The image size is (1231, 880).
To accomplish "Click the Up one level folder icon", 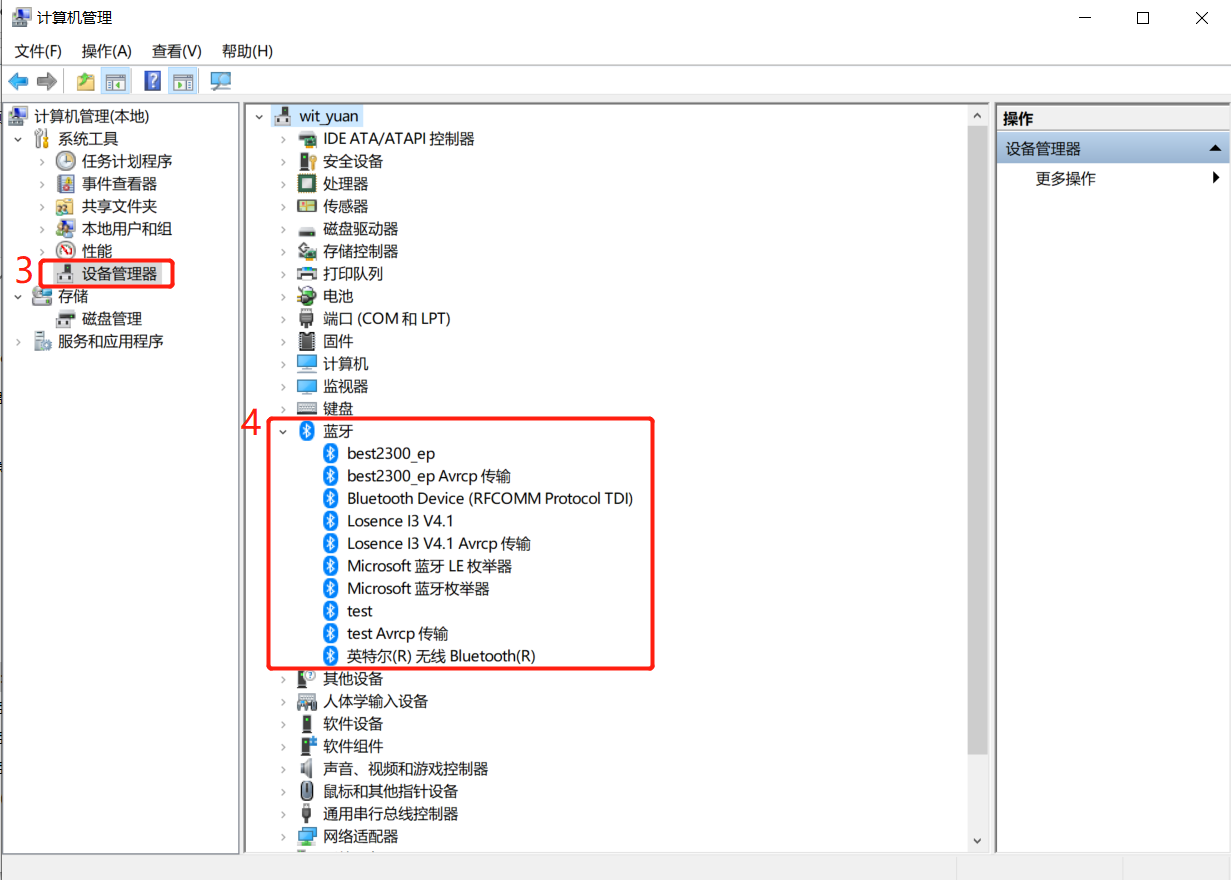I will click(x=84, y=80).
